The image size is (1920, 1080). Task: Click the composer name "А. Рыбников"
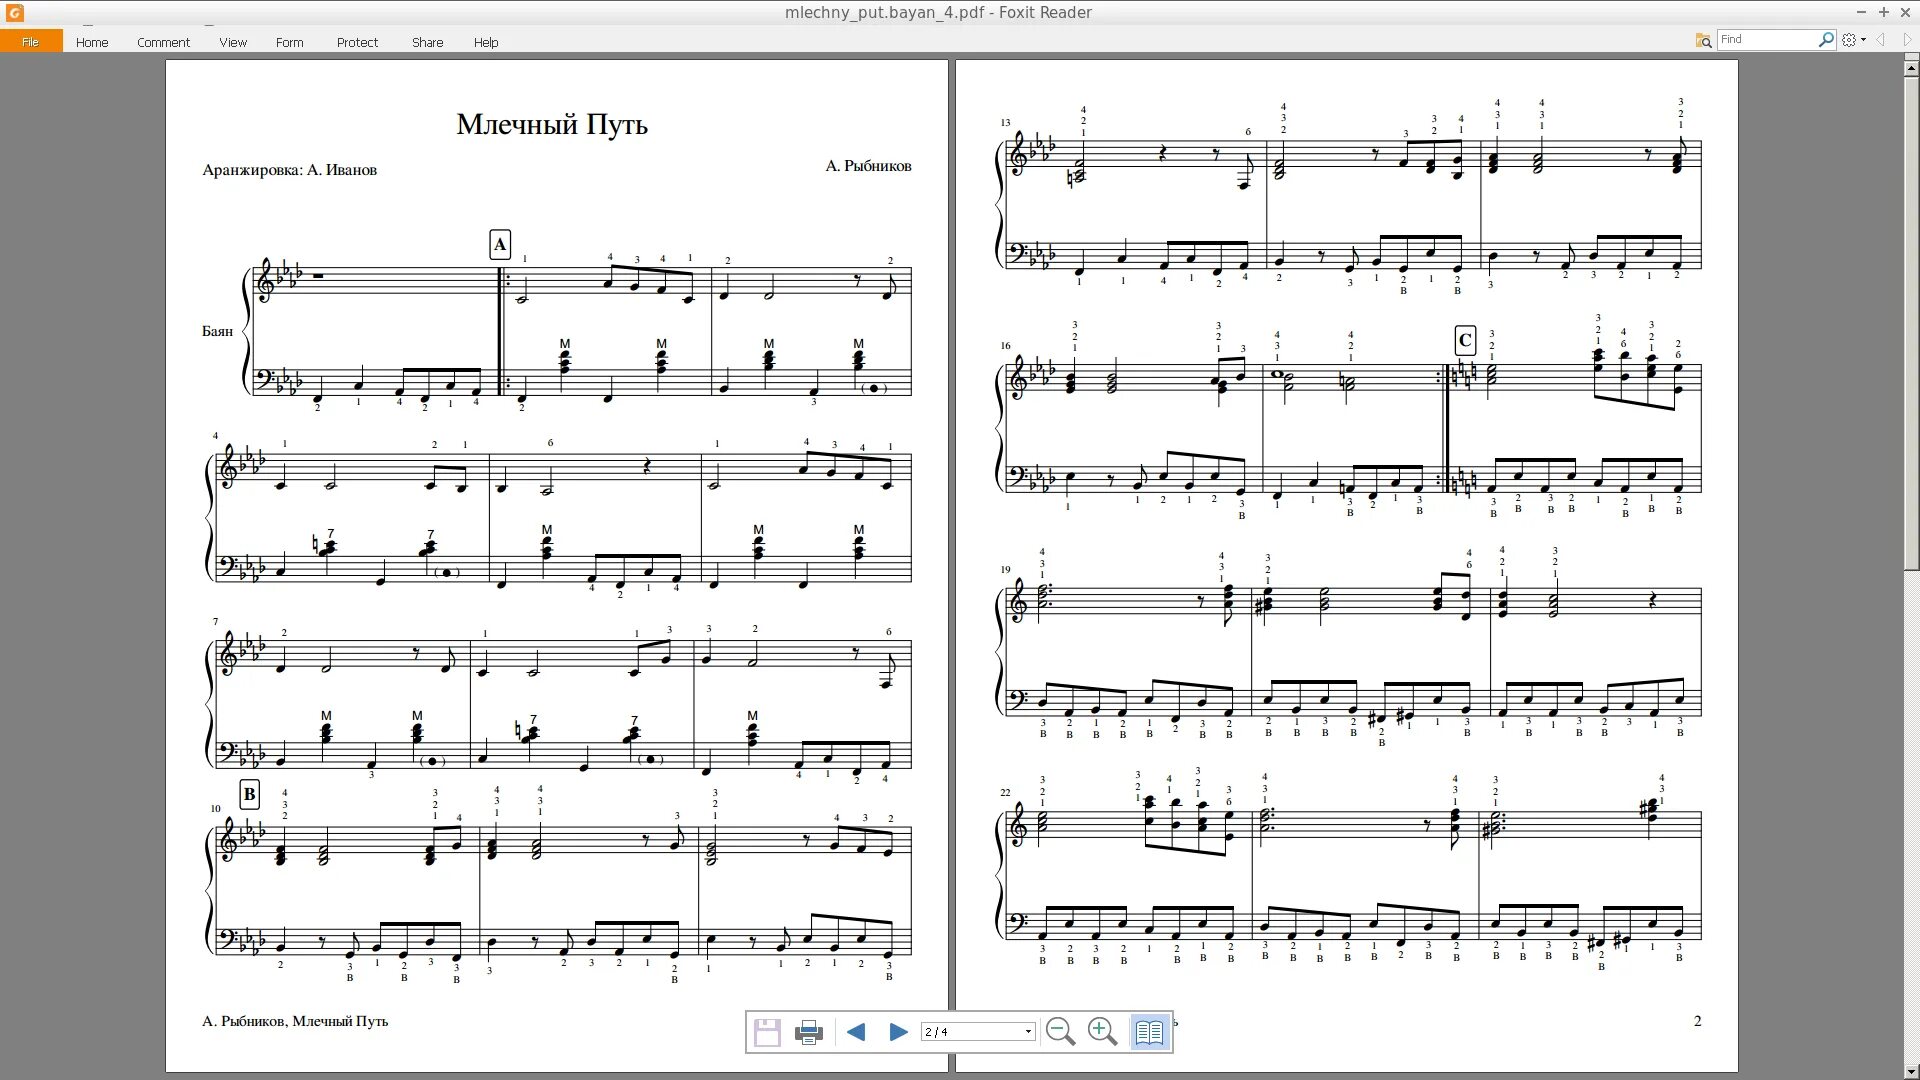868,166
